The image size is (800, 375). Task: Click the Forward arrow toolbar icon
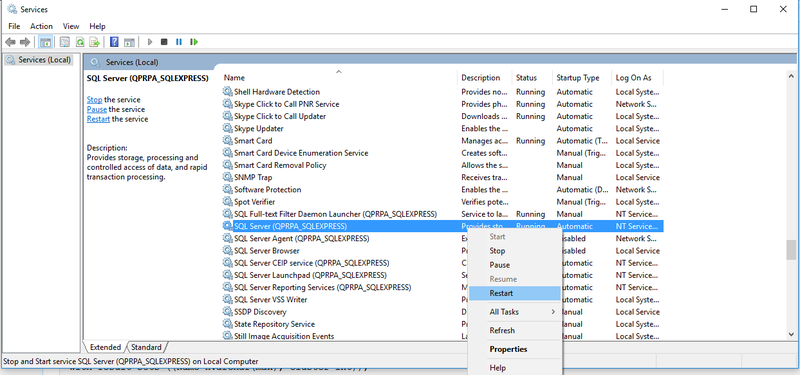pos(24,42)
